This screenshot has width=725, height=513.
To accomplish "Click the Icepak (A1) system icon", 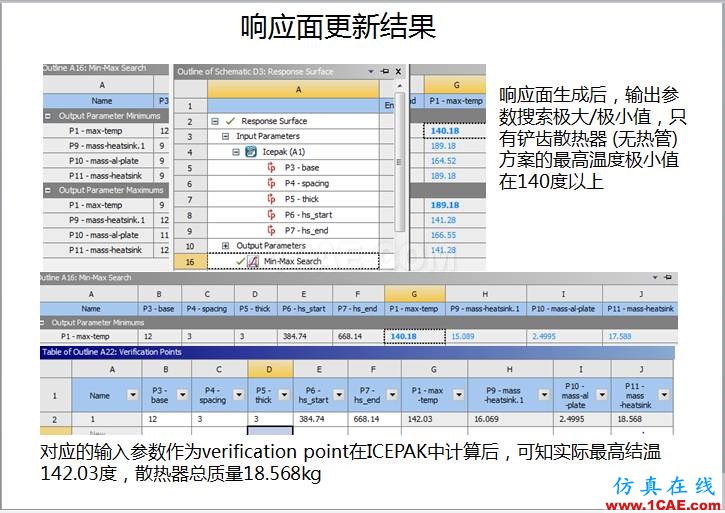I will coord(251,152).
